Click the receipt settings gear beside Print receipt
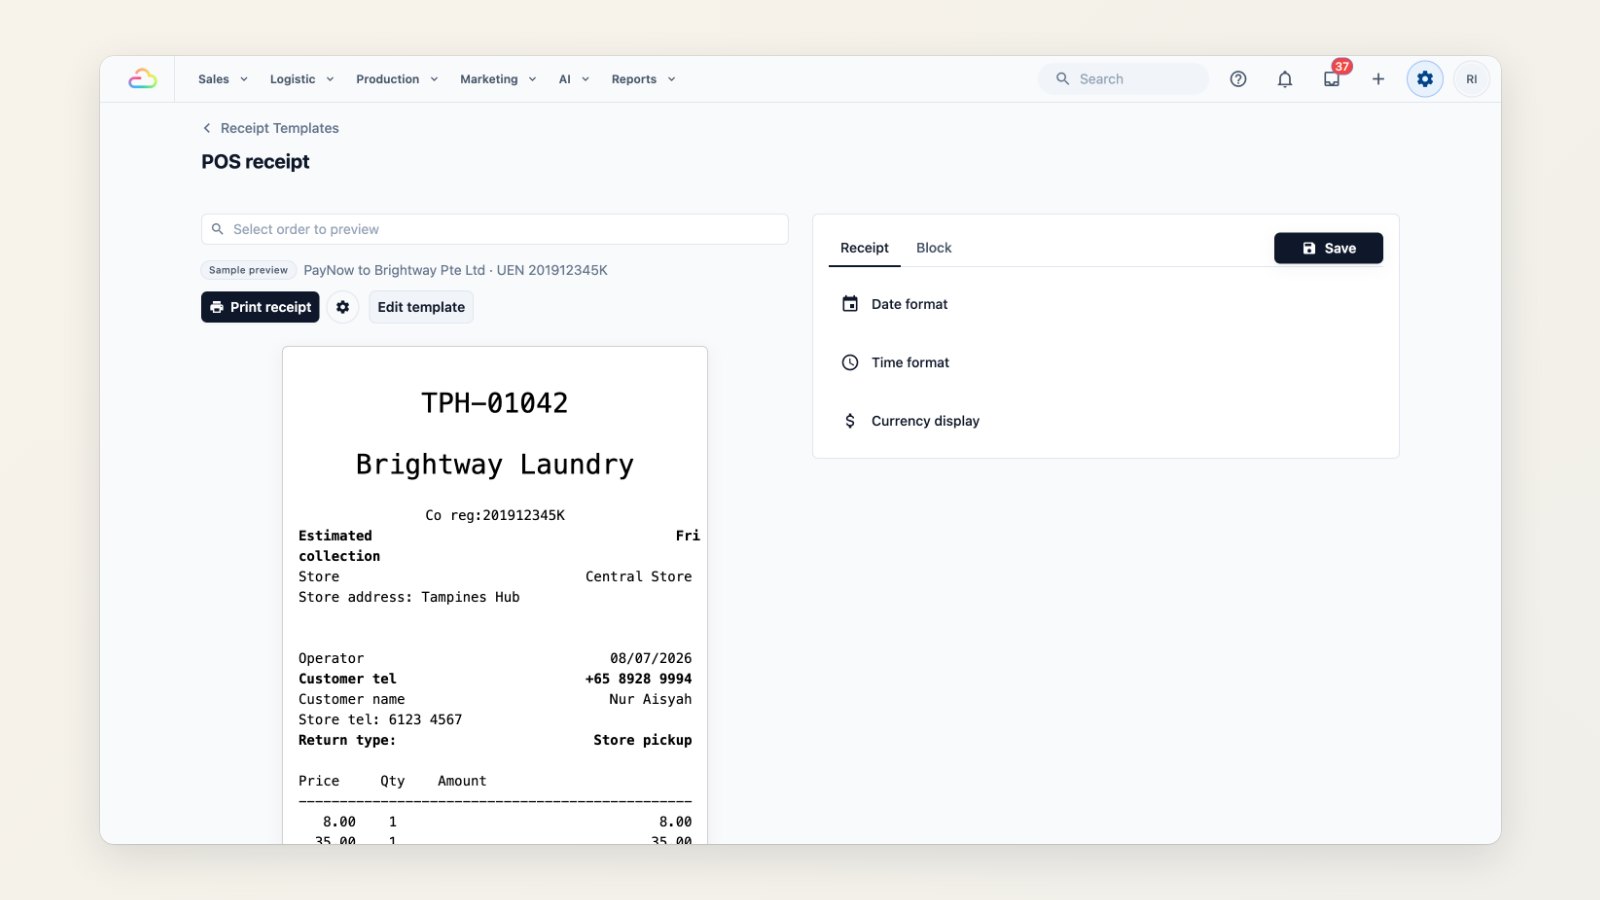This screenshot has width=1600, height=900. click(343, 307)
